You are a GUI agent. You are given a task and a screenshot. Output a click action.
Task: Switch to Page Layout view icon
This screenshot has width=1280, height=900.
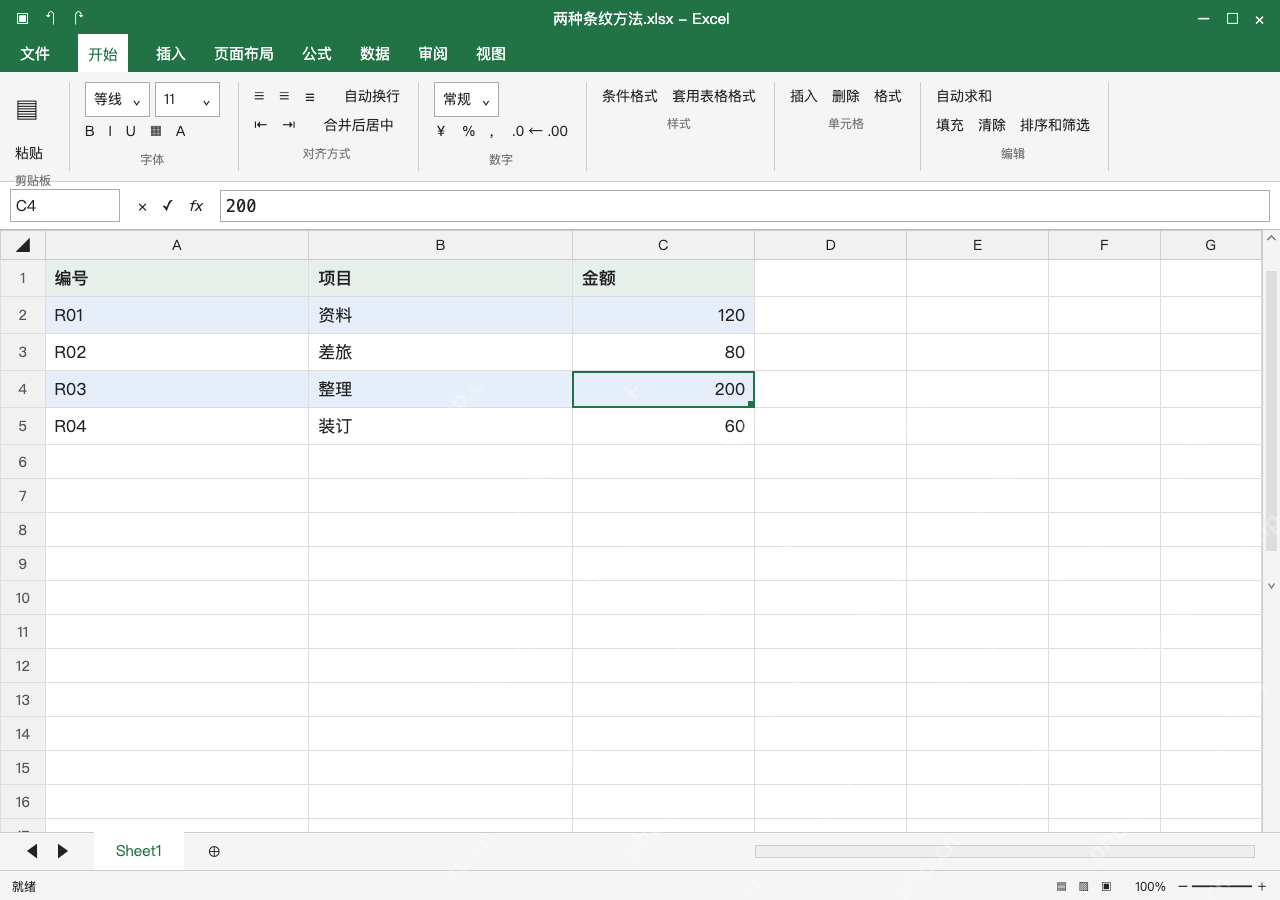1083,887
